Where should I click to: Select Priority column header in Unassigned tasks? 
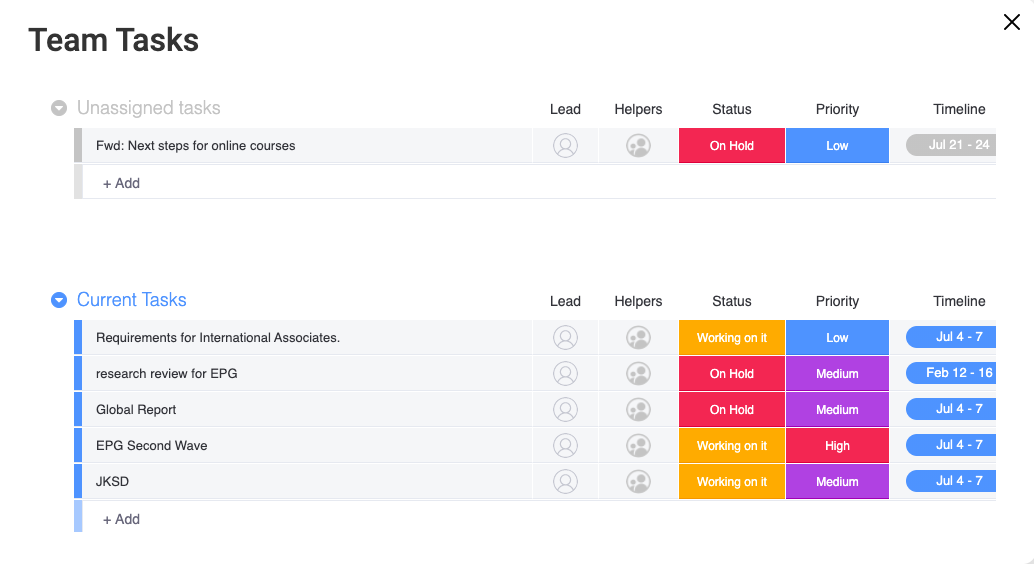[x=837, y=110]
